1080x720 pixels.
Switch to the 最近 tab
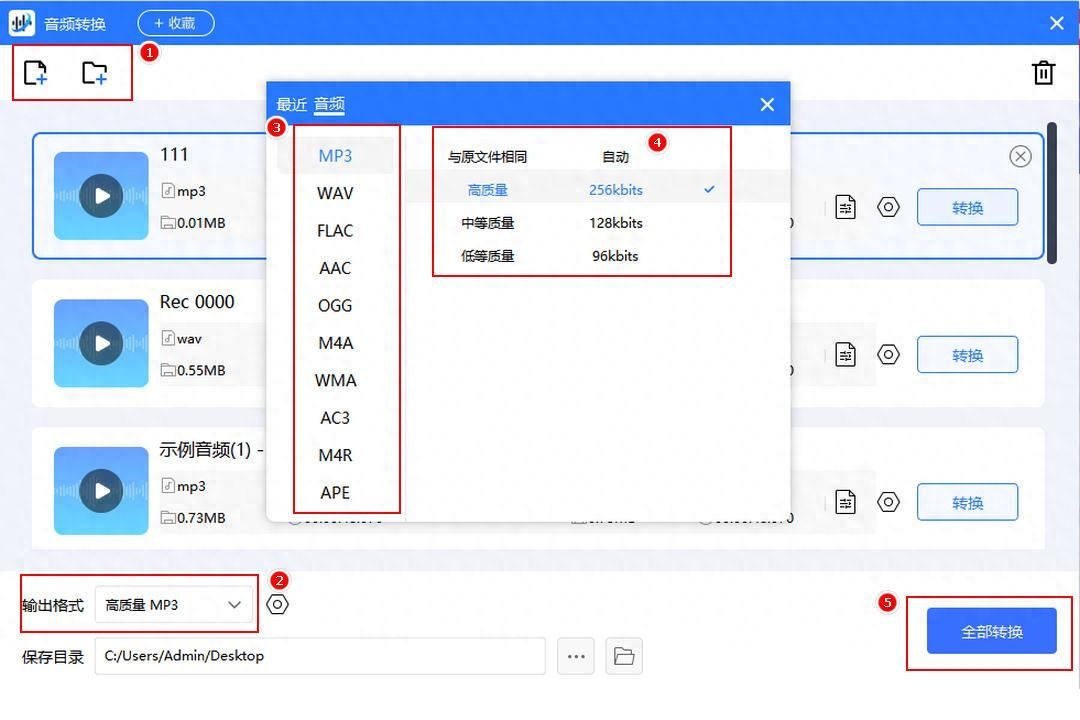(291, 104)
